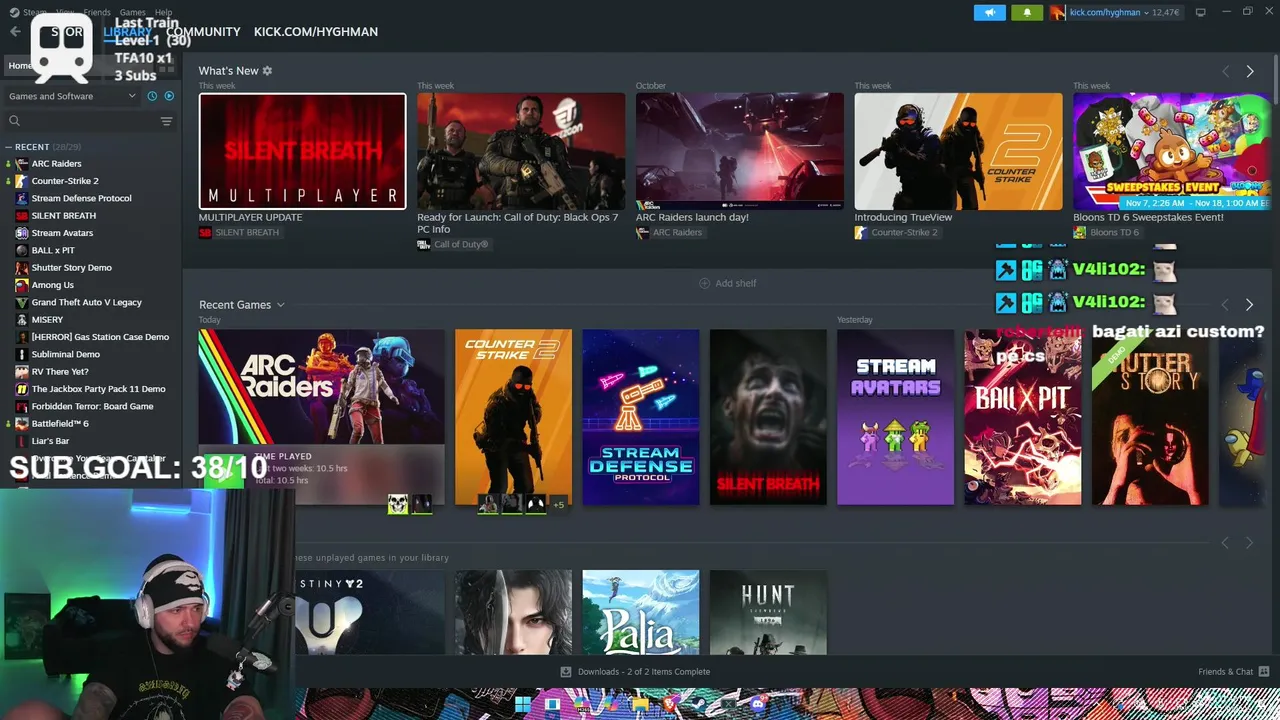Image resolution: width=1280 pixels, height=720 pixels.
Task: Open Bloons TD 6 Sweepstakes Event card
Action: 1172,151
